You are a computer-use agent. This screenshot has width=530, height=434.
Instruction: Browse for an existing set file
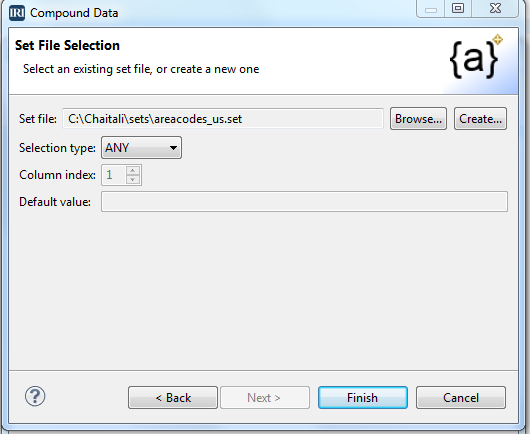pyautogui.click(x=418, y=119)
